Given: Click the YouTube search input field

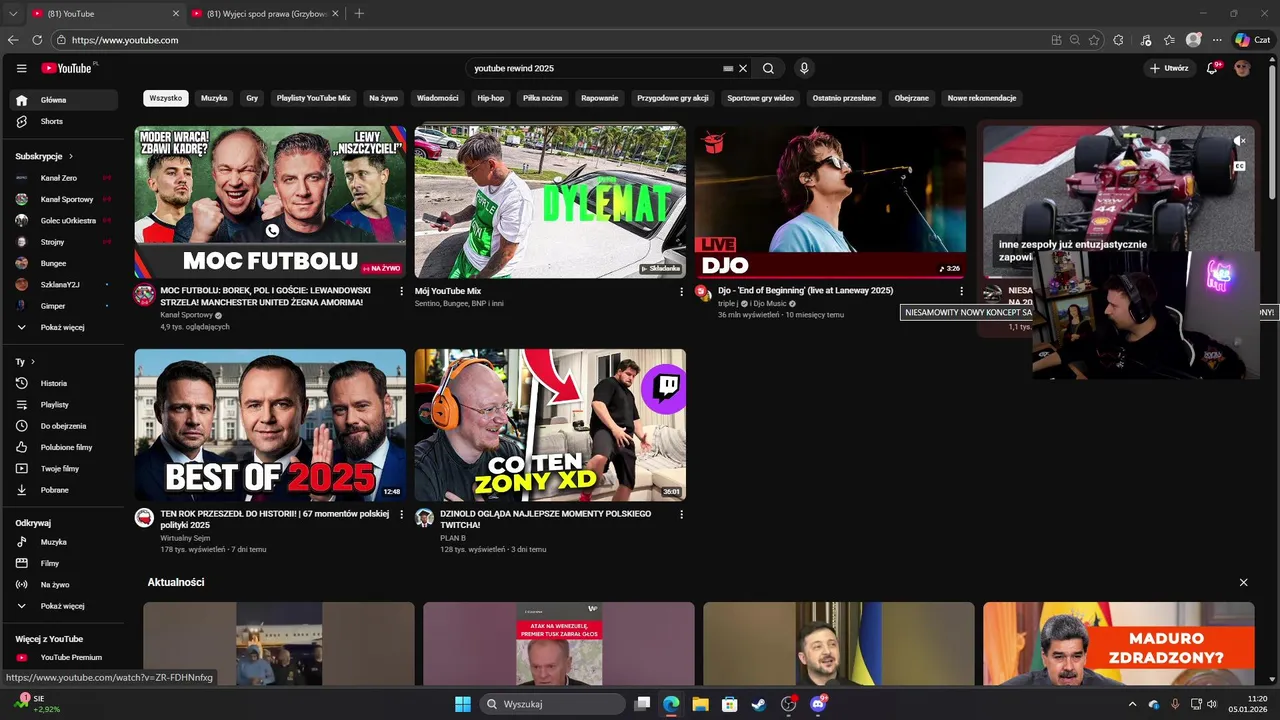Looking at the screenshot, I should [595, 68].
